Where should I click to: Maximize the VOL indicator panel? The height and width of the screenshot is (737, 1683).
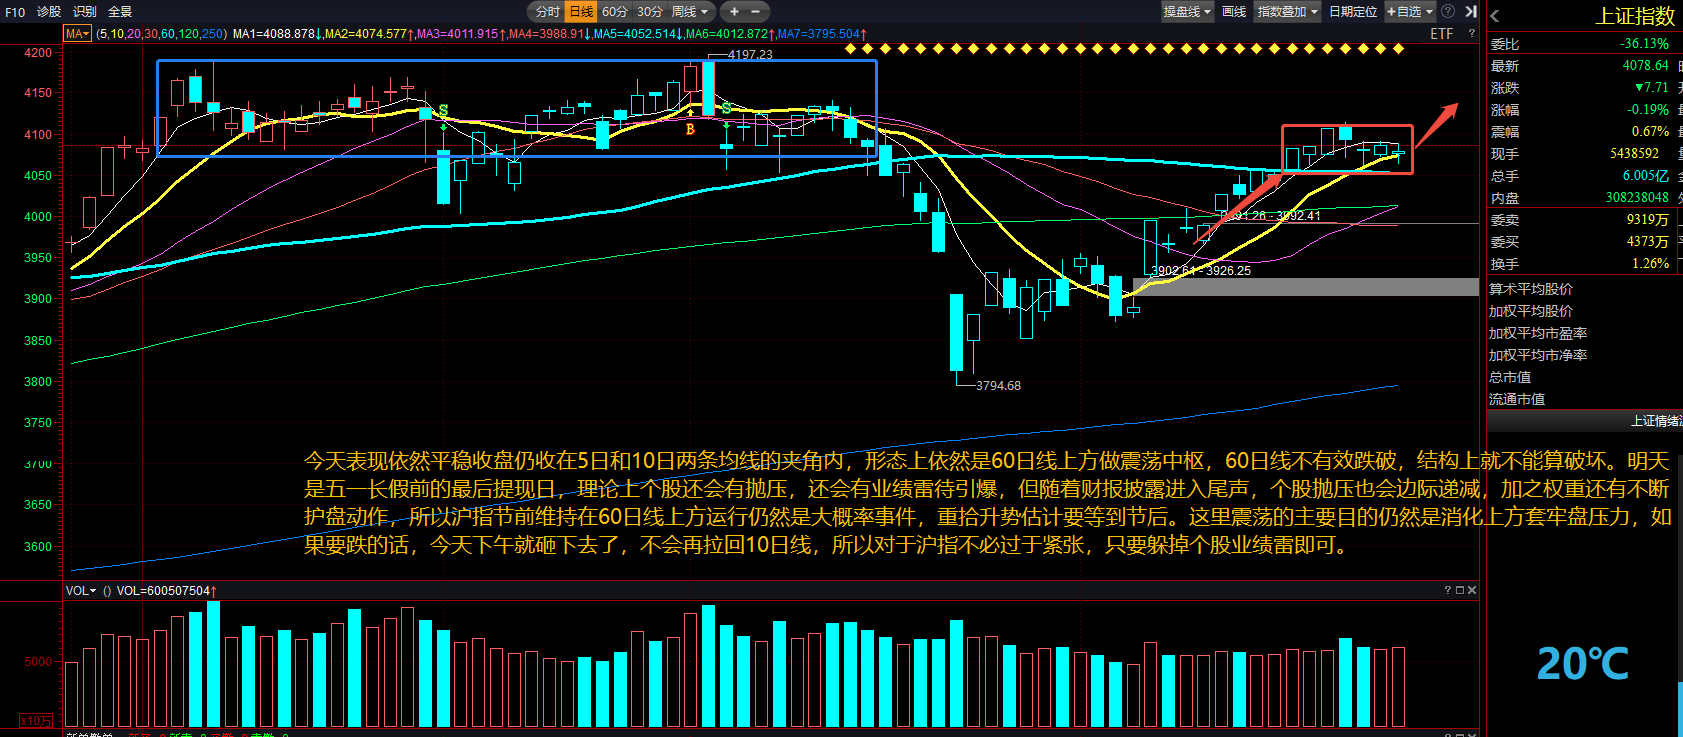(1459, 591)
